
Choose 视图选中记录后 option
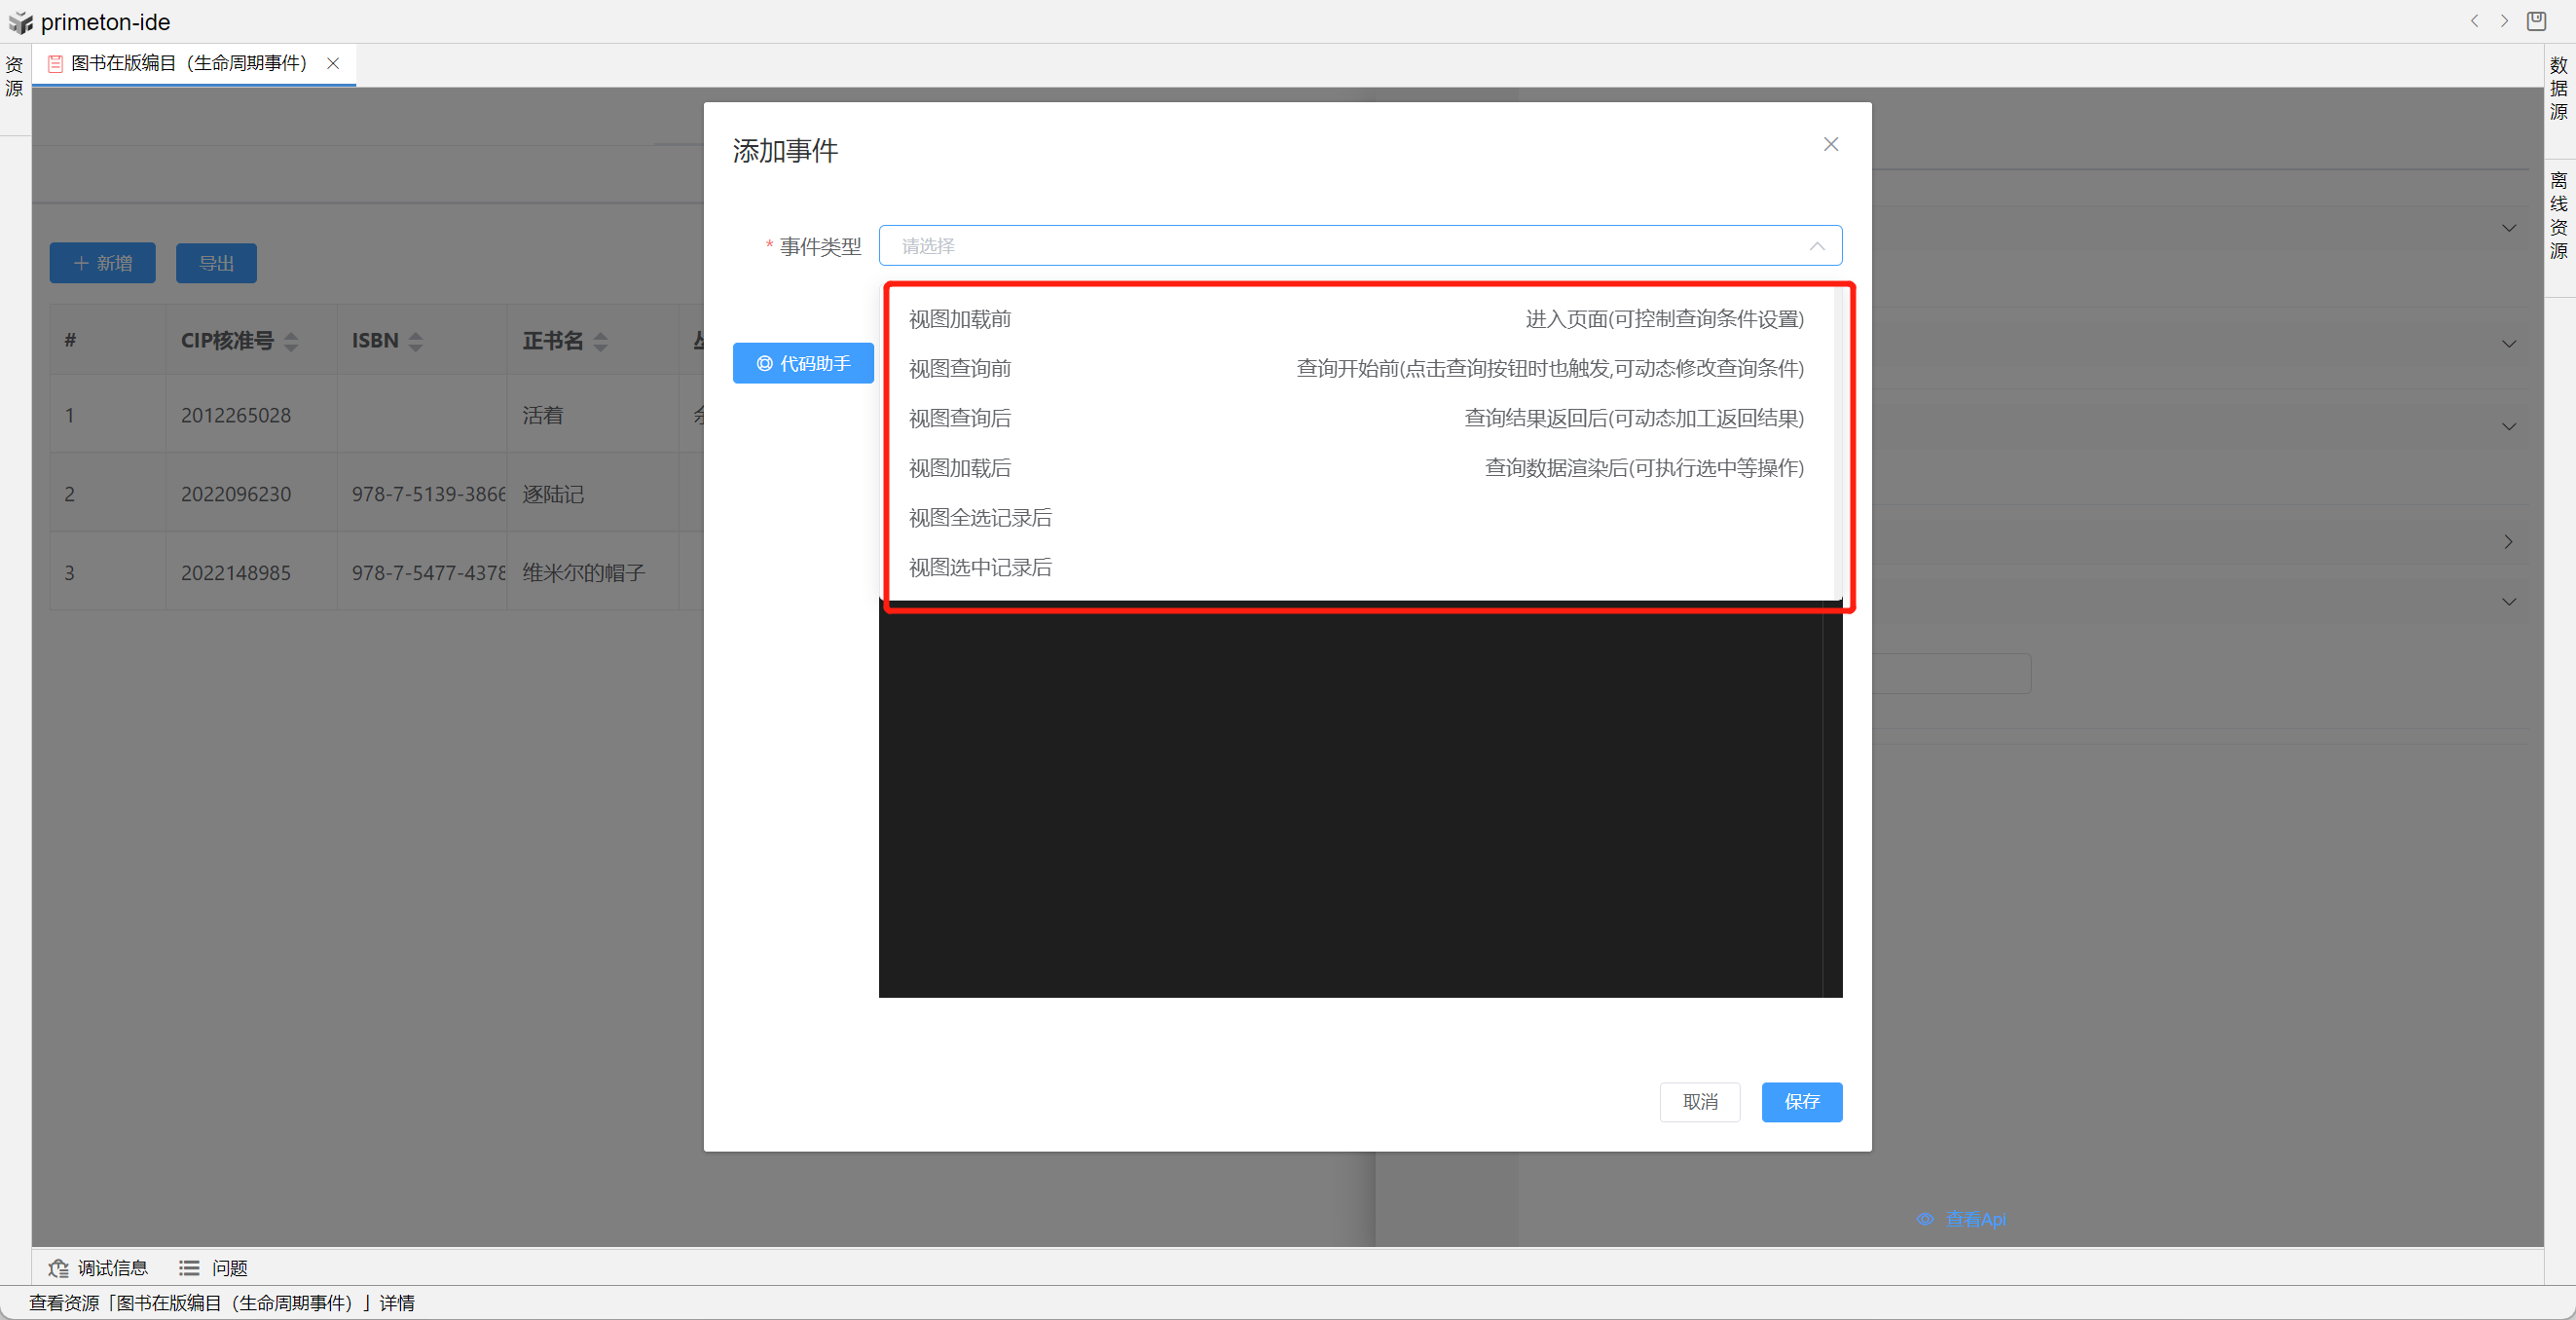tap(980, 567)
